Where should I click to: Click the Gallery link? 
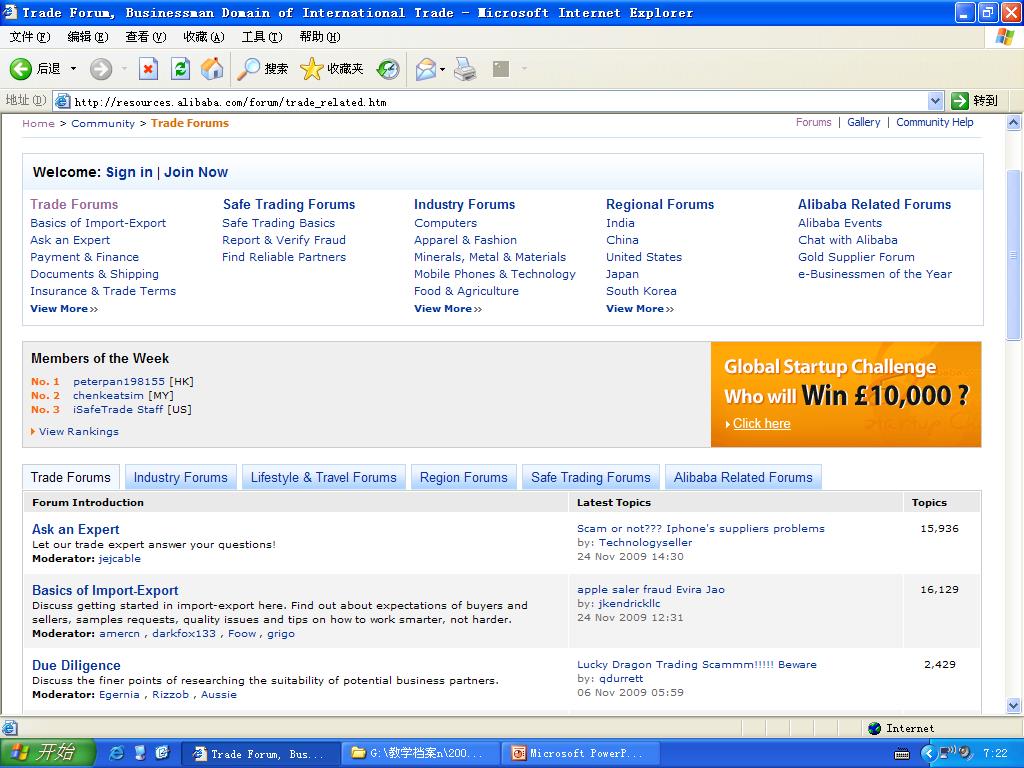coord(863,122)
